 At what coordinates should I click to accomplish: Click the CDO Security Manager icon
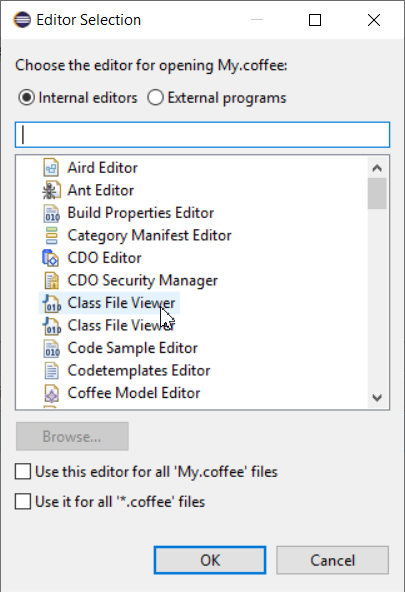tap(51, 281)
